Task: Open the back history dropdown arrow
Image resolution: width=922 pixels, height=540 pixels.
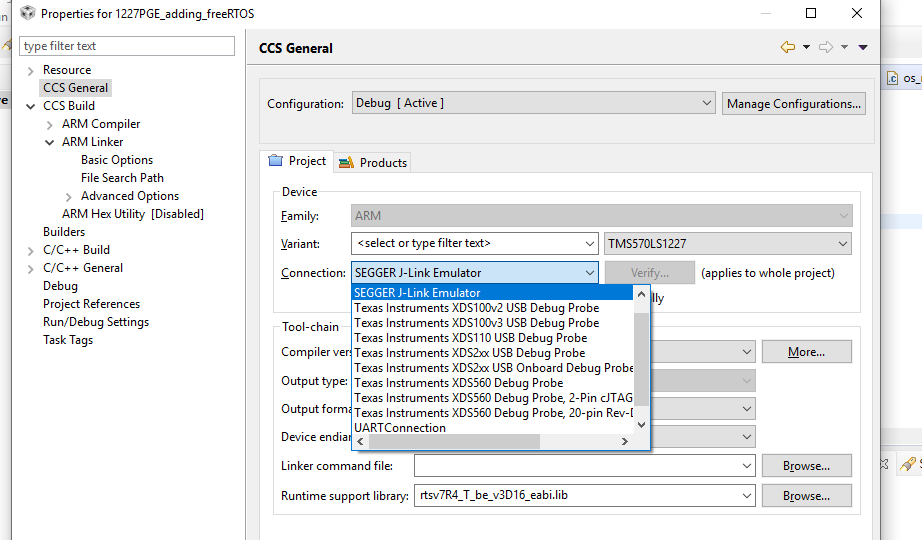Action: tap(806, 47)
